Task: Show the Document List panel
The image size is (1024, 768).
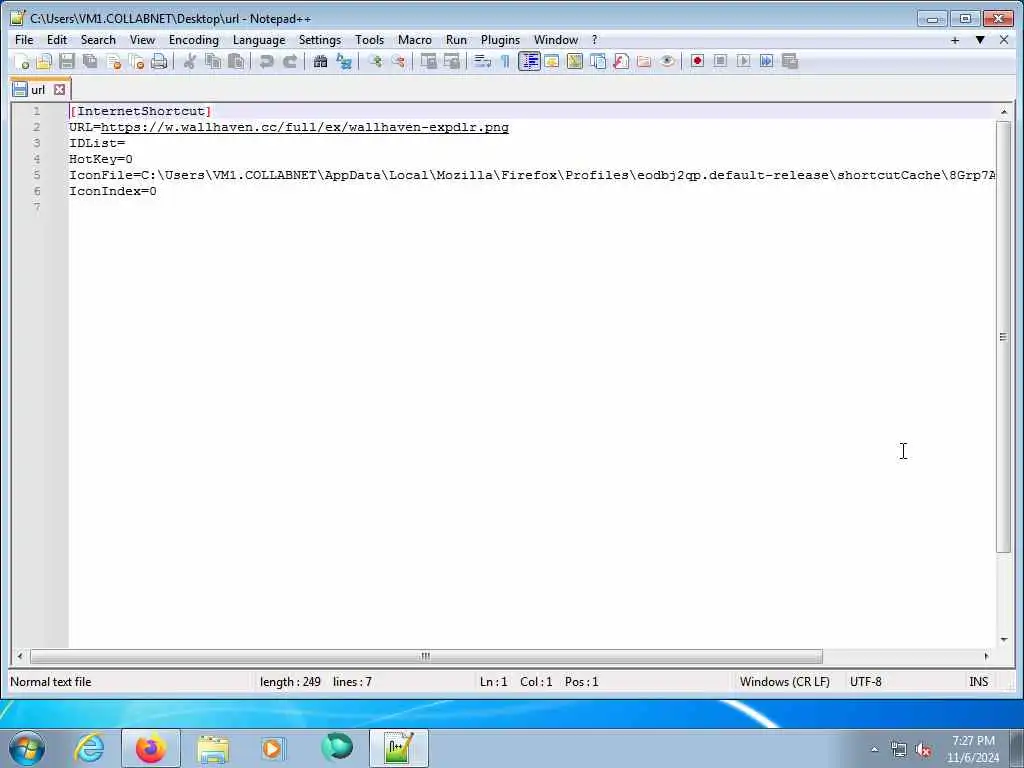Action: [x=598, y=61]
